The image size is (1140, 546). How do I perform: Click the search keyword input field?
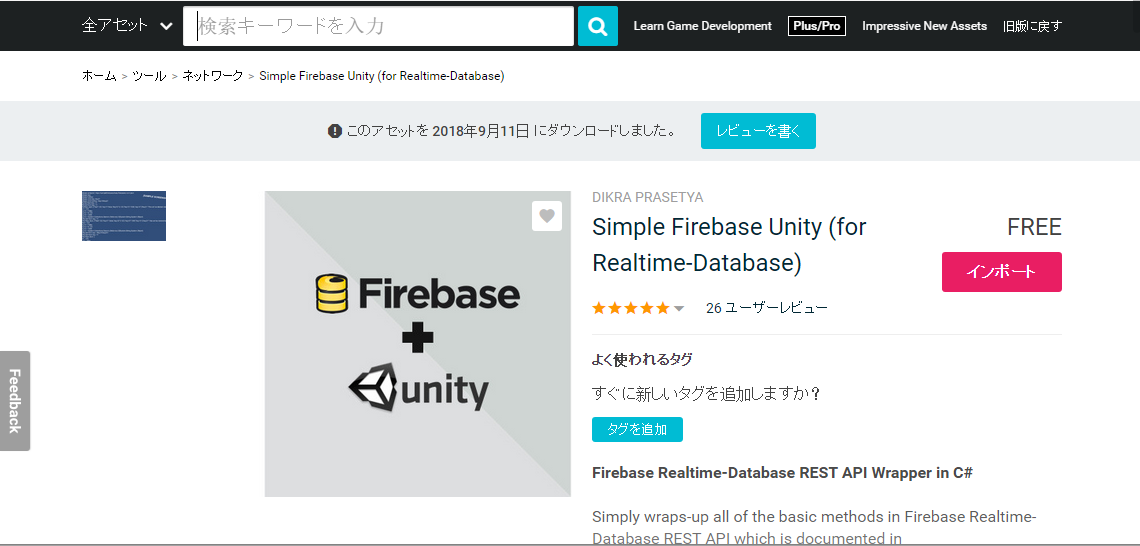[378, 26]
